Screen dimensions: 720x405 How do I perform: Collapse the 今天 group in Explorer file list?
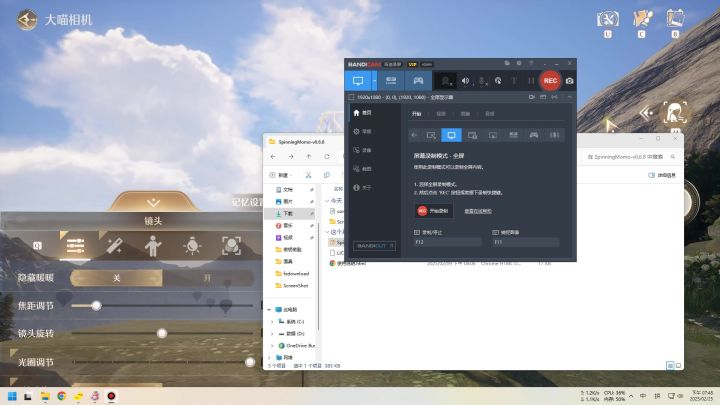tap(327, 201)
